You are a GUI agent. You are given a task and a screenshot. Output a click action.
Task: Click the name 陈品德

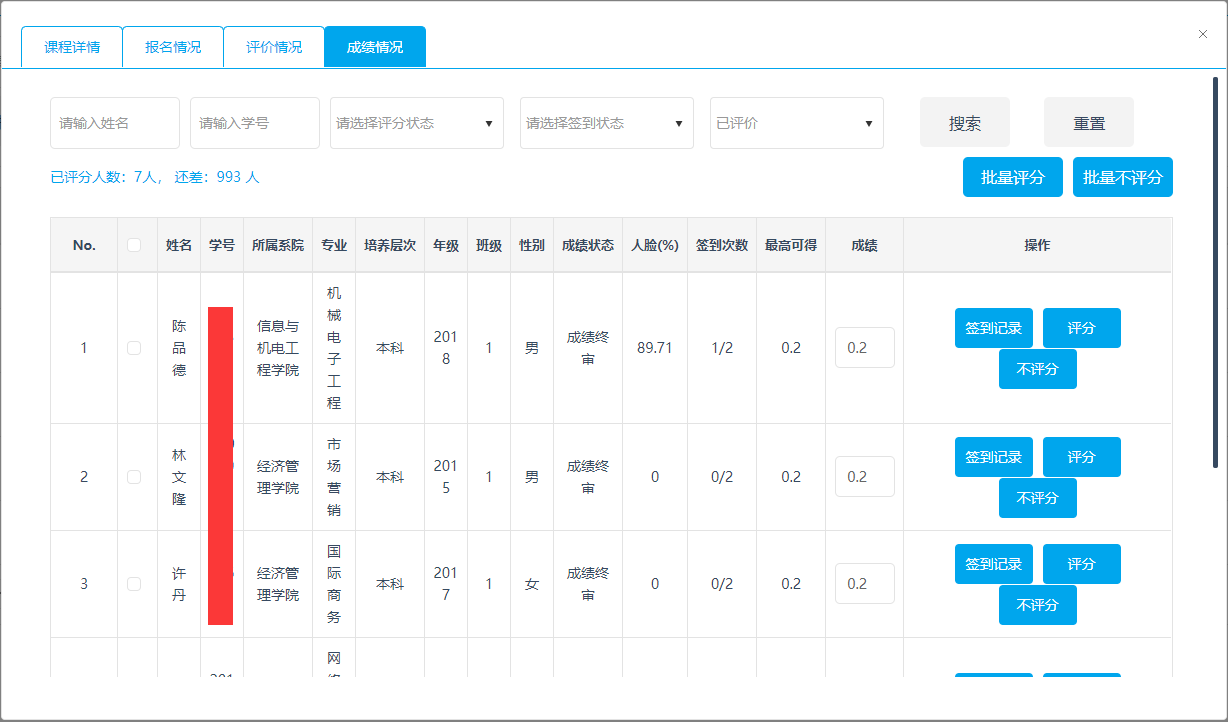(179, 348)
